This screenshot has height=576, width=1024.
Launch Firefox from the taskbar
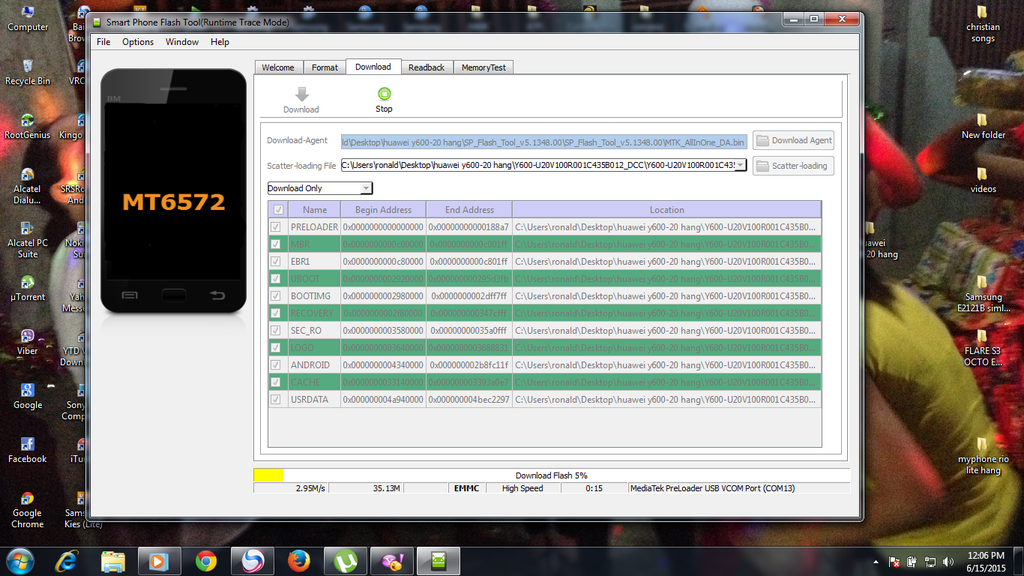(x=298, y=560)
